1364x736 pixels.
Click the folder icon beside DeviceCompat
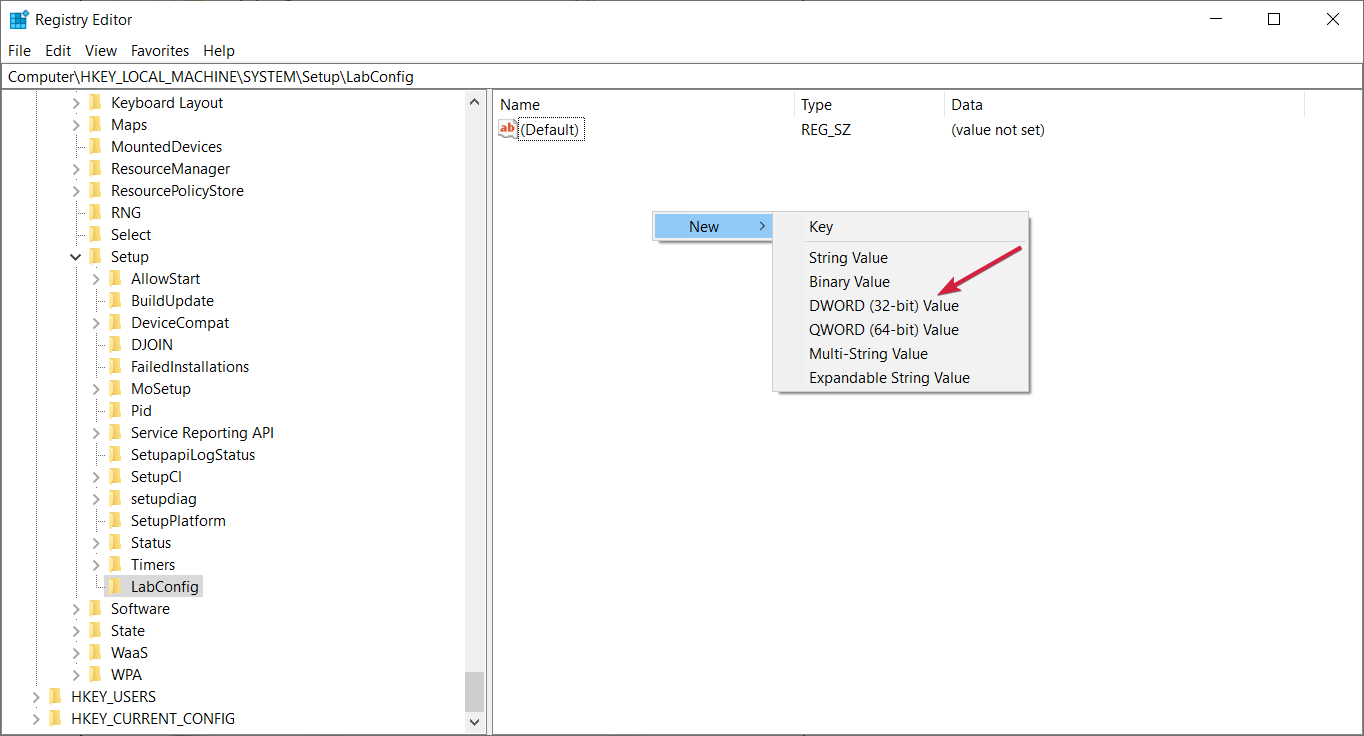(115, 322)
